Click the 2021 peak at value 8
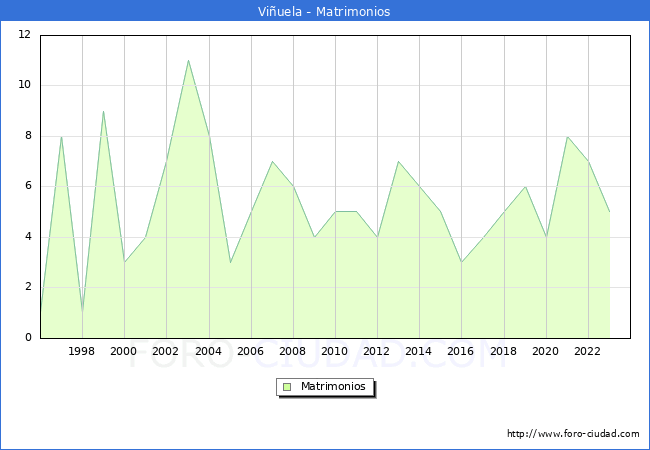This screenshot has width=650, height=450. click(x=568, y=136)
